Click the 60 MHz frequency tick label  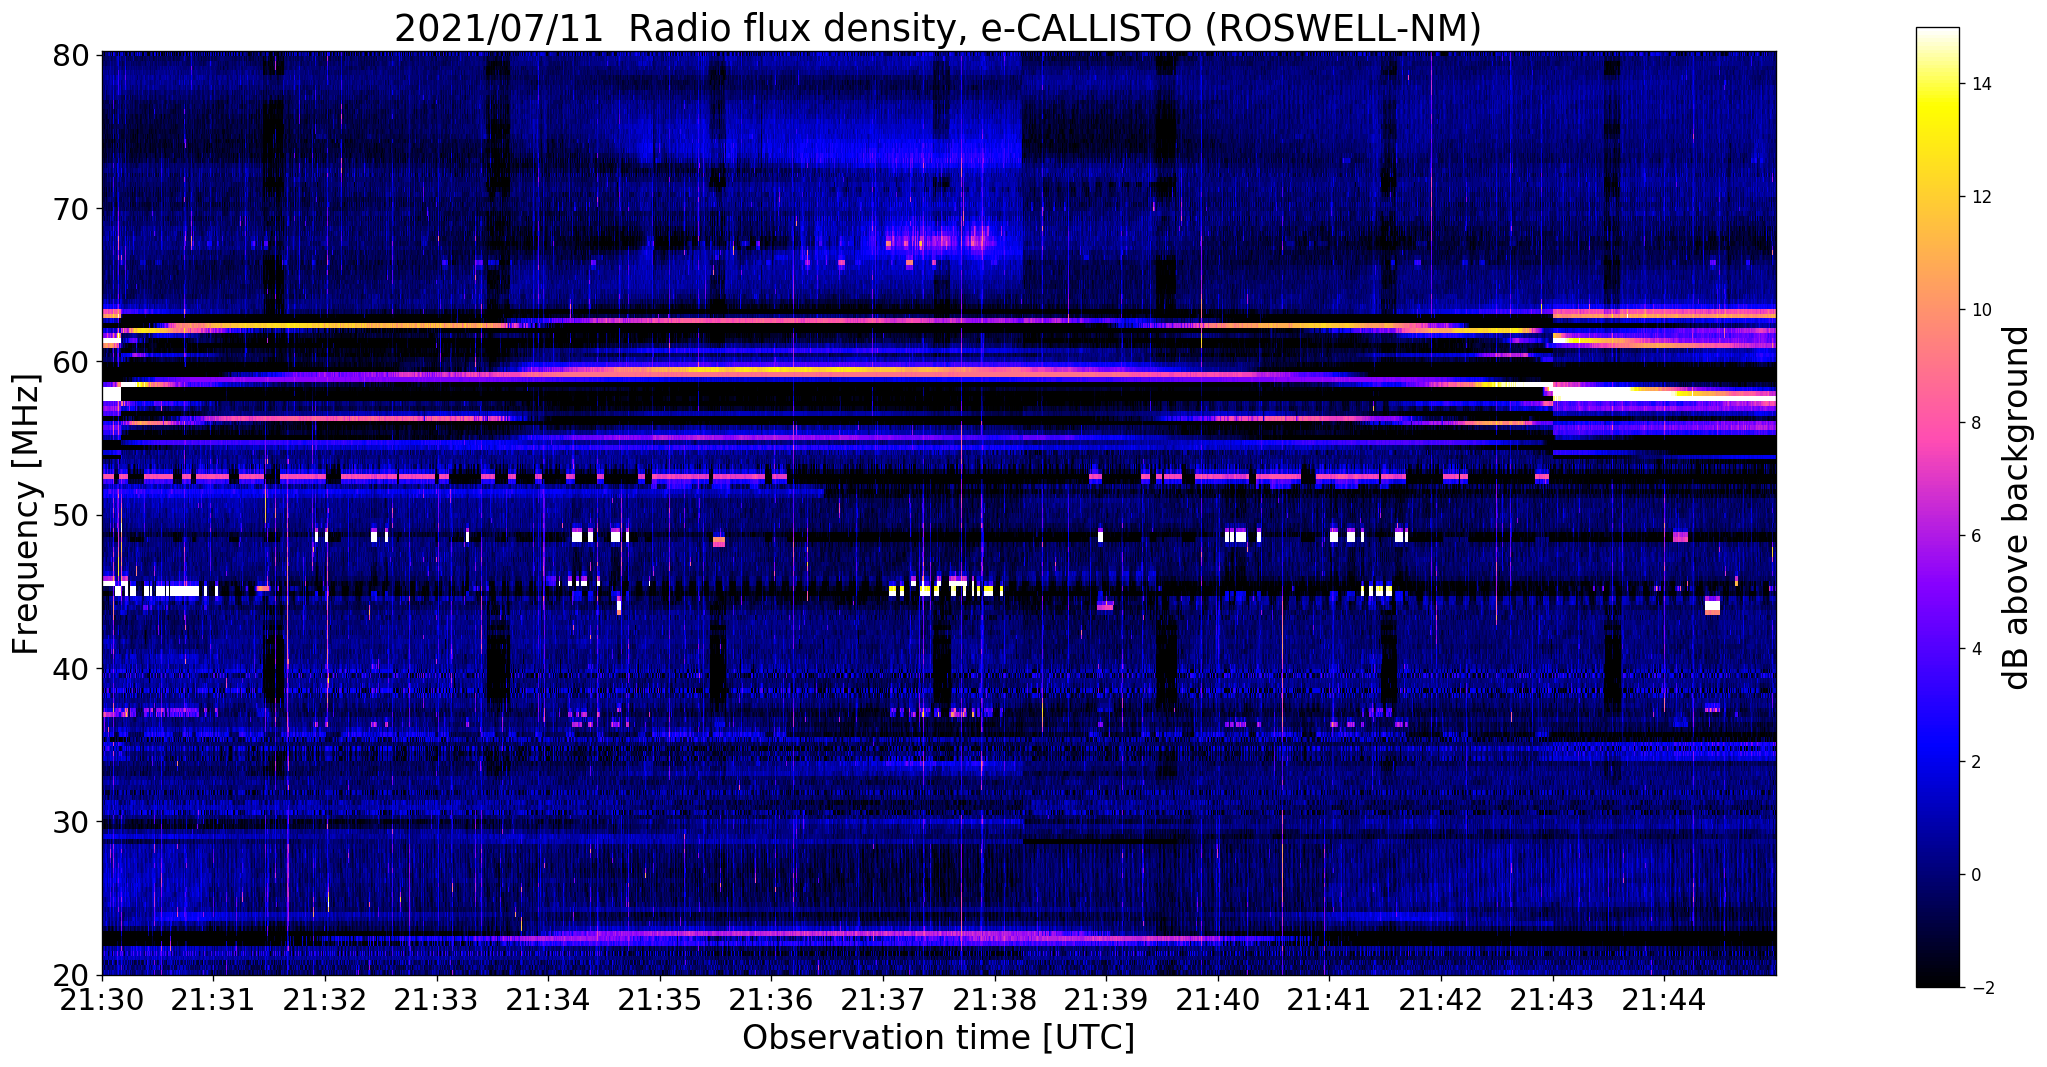(70, 362)
